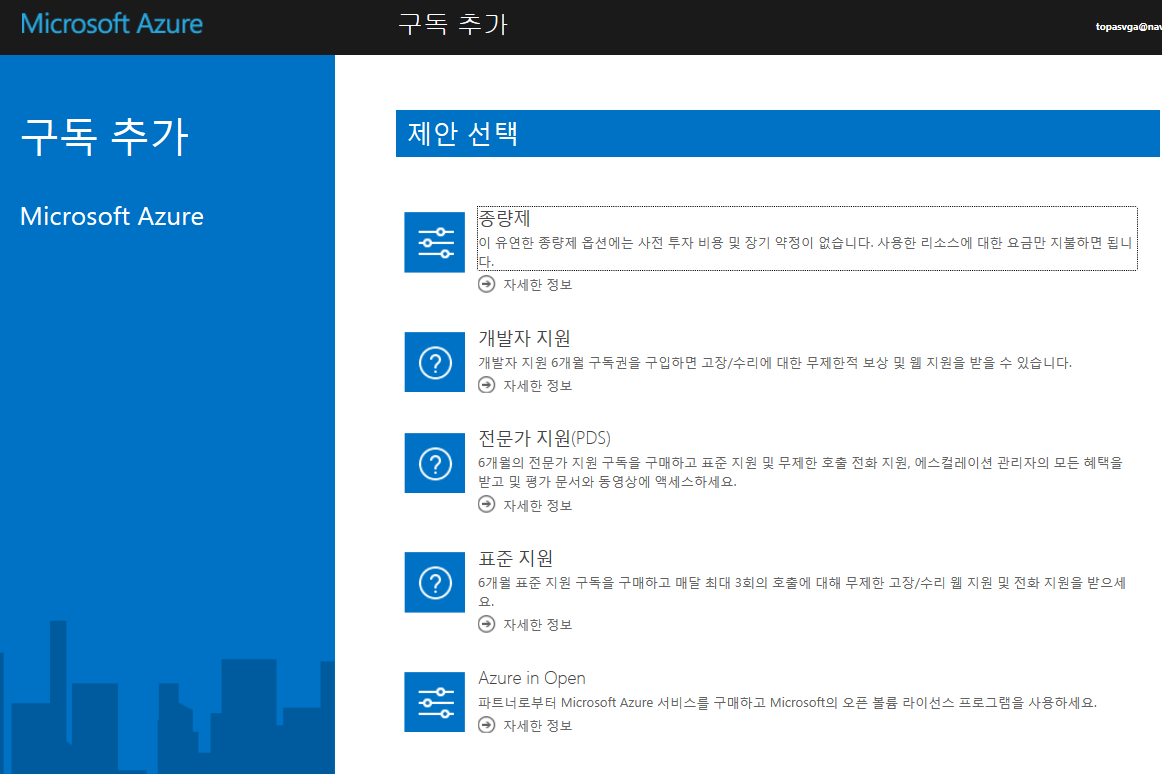Click the 전문가 지원(PDS) question-mark icon tile
This screenshot has width=1162, height=774.
434,463
